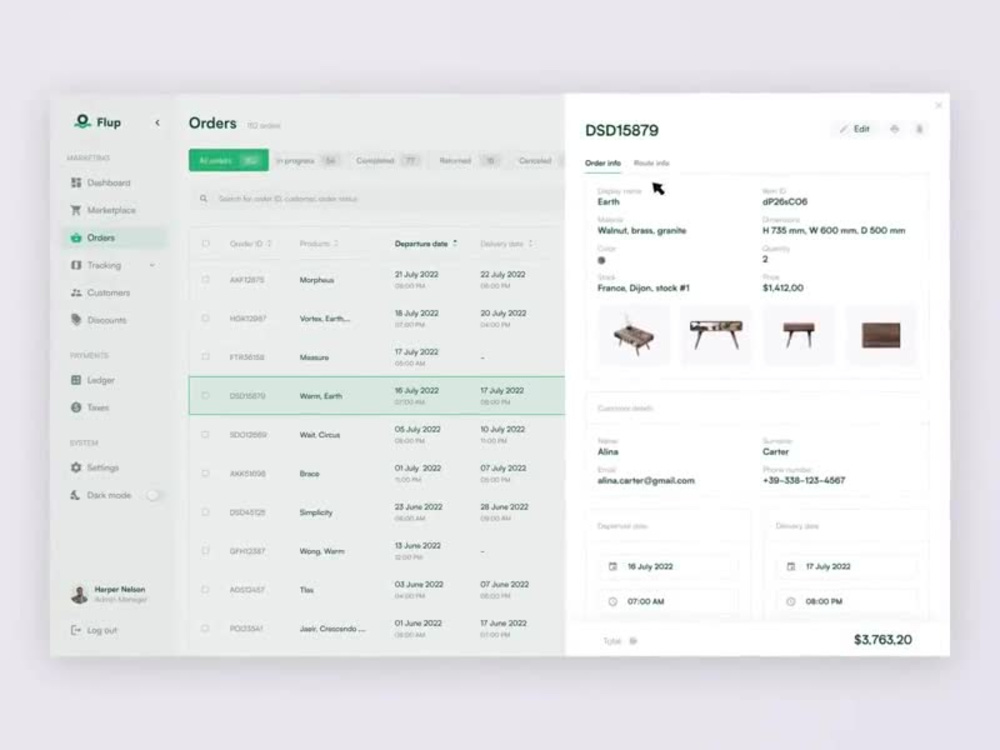Image resolution: width=1000 pixels, height=750 pixels.
Task: Click the Dark mode moon icon
Action: (x=75, y=495)
